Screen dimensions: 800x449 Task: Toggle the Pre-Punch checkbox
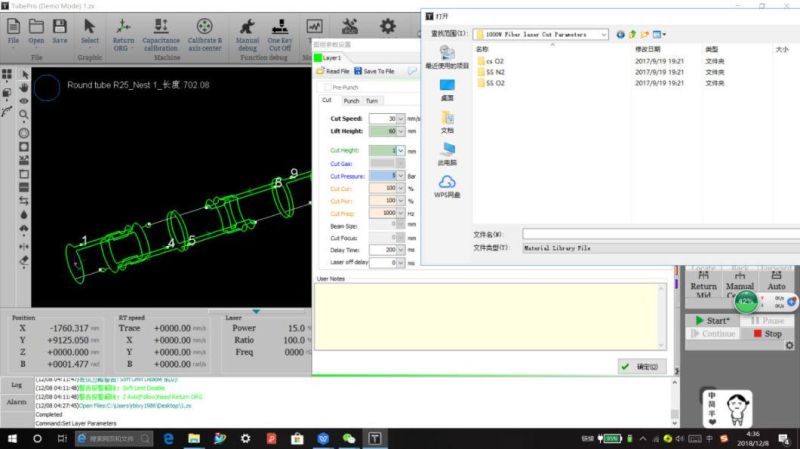(327, 87)
